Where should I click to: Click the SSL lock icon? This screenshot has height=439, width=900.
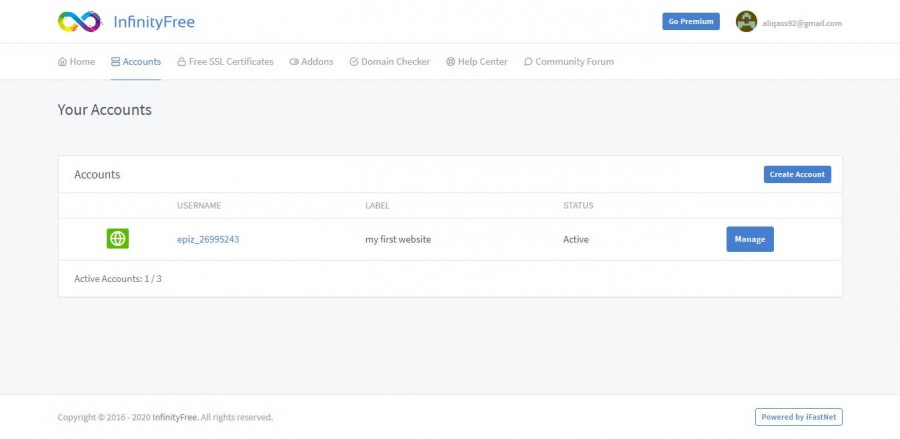click(181, 61)
